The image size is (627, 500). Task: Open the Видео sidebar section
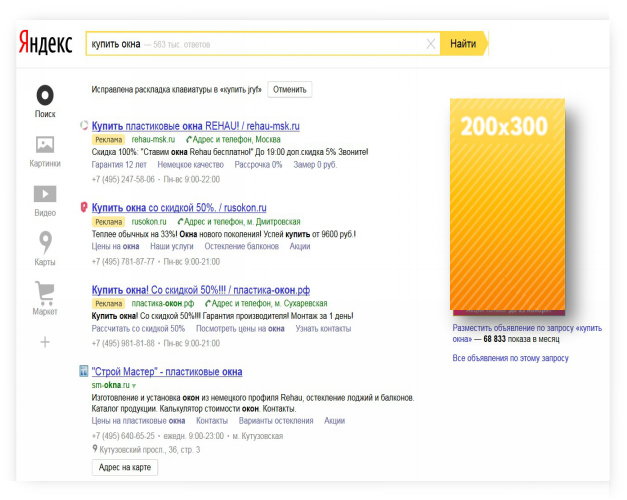pyautogui.click(x=45, y=201)
